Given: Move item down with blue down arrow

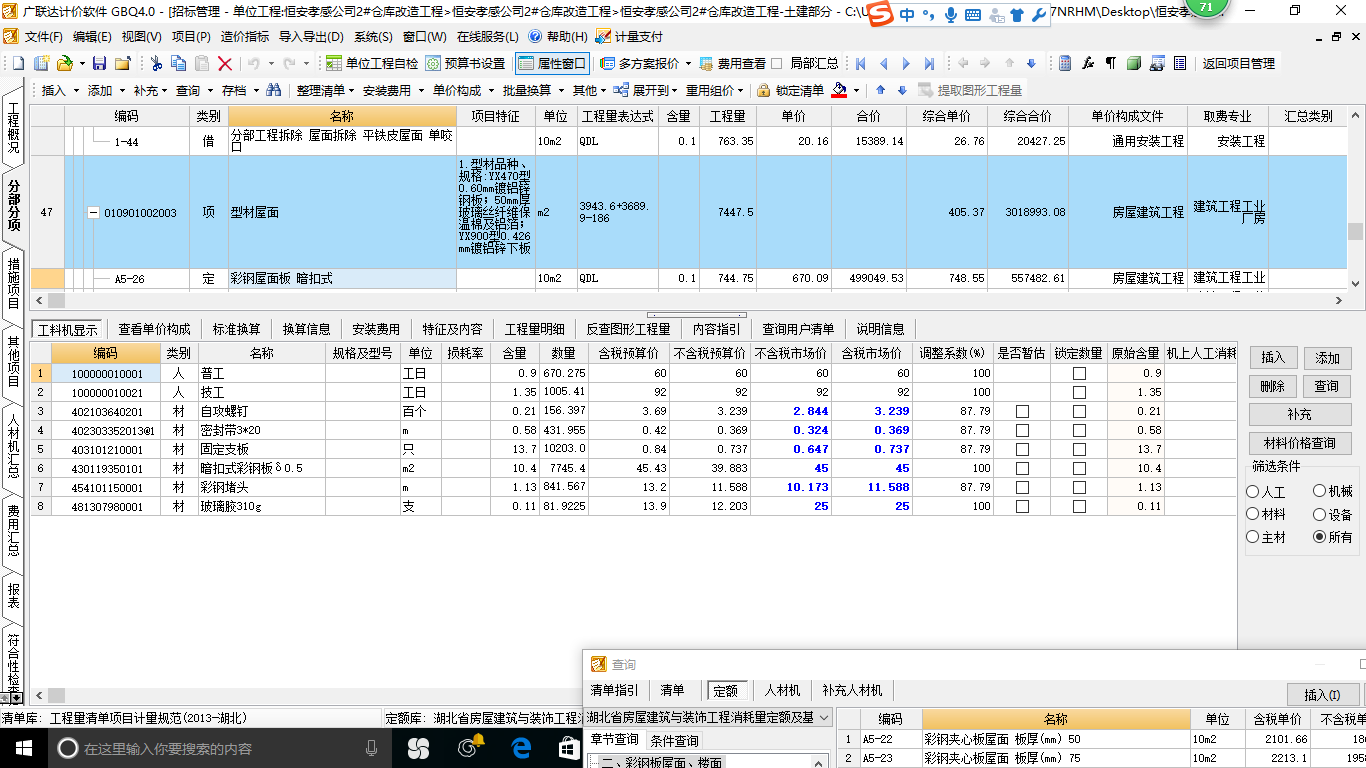Looking at the screenshot, I should click(x=902, y=90).
